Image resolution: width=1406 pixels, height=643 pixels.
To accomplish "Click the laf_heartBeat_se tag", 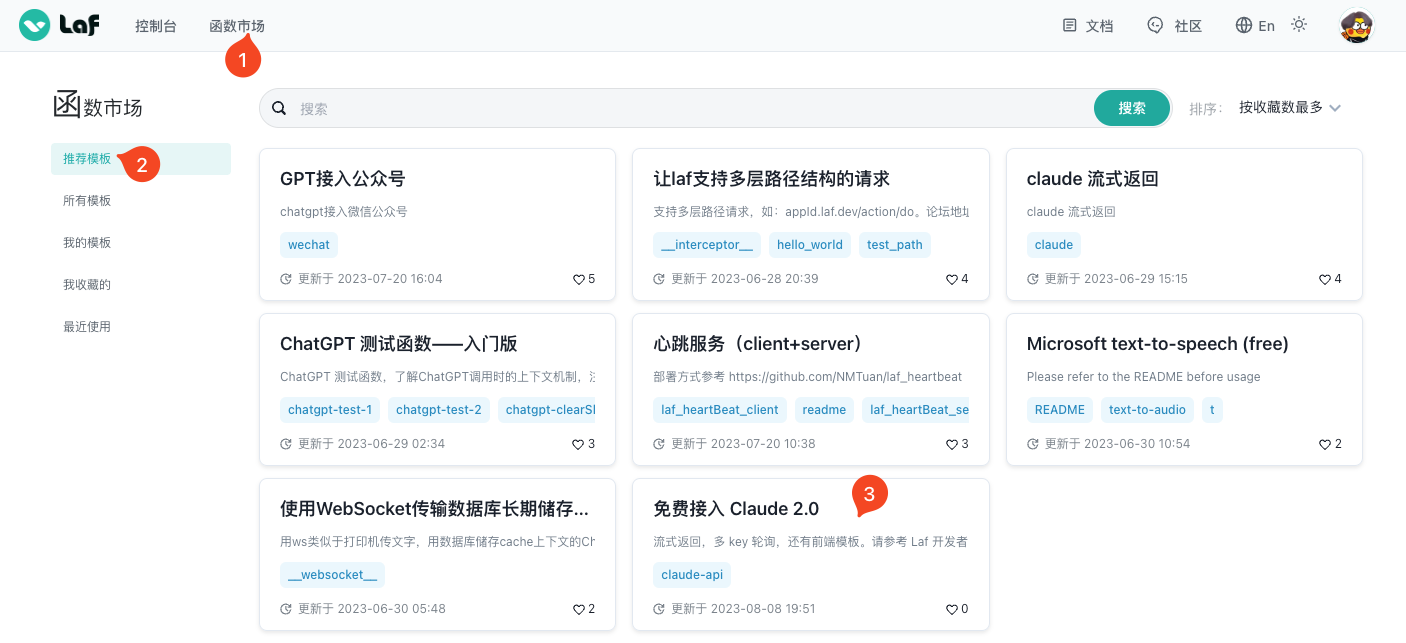I will coord(916,410).
